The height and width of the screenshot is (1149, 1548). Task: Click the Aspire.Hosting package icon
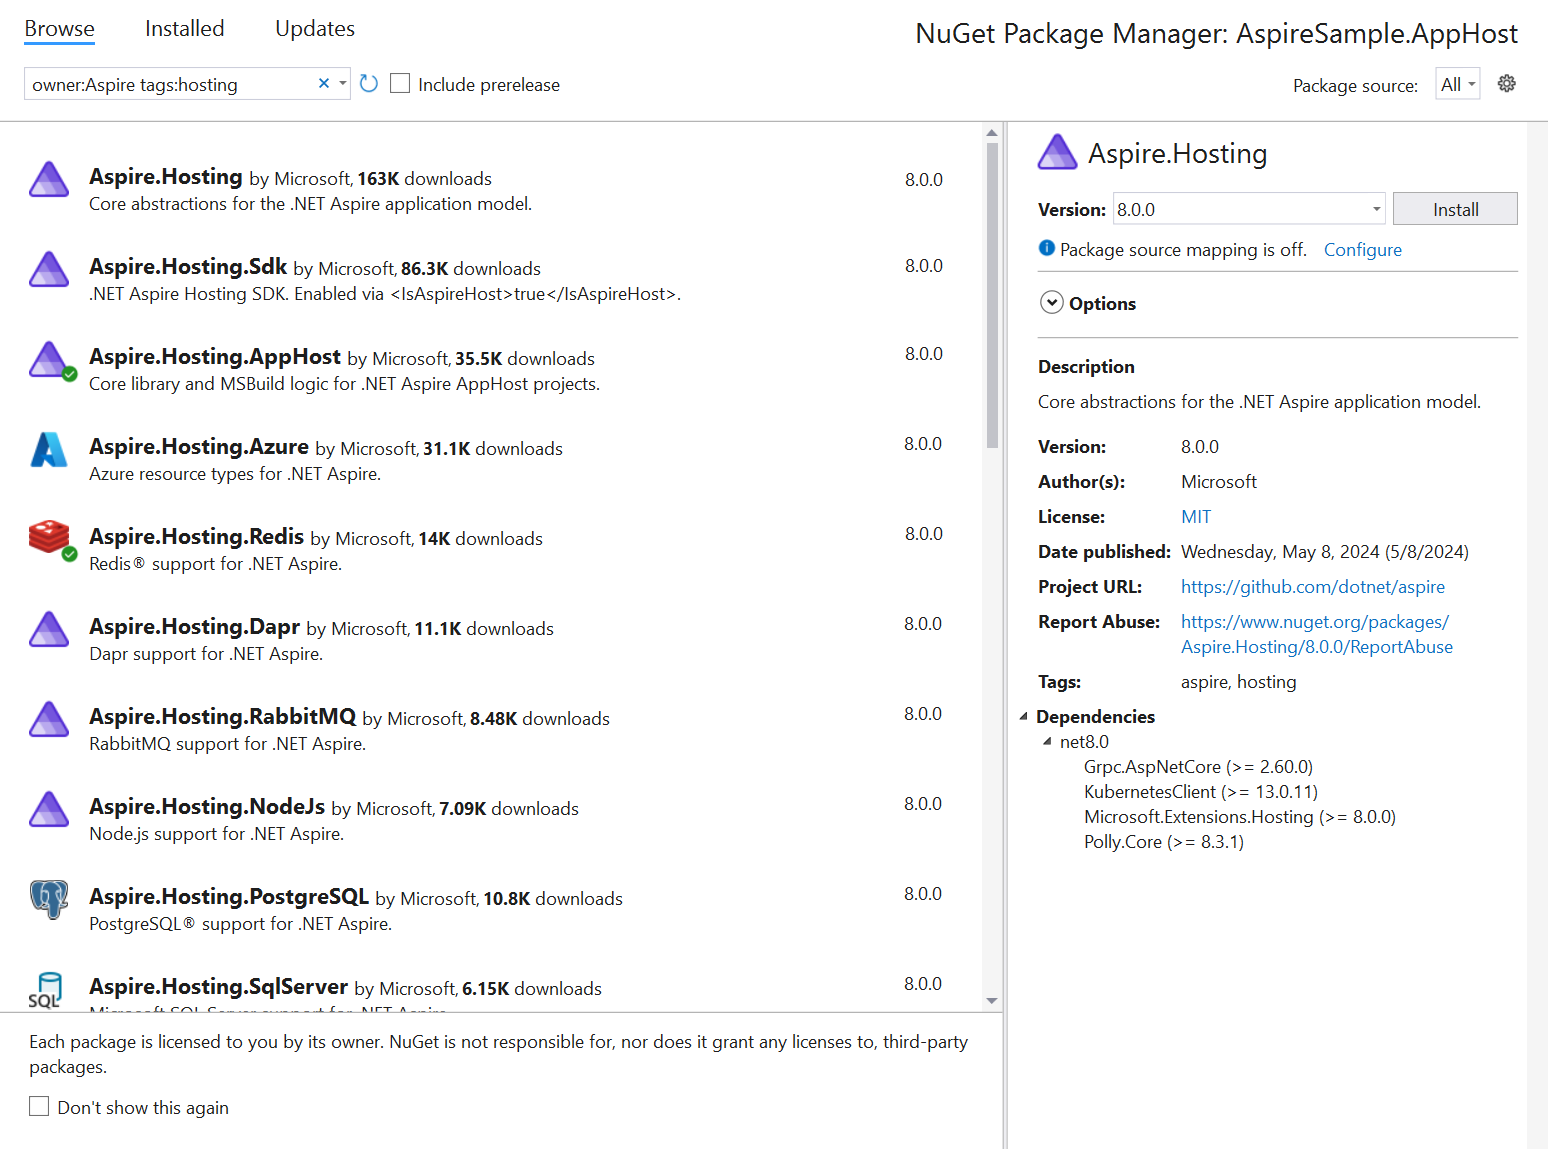(x=48, y=180)
